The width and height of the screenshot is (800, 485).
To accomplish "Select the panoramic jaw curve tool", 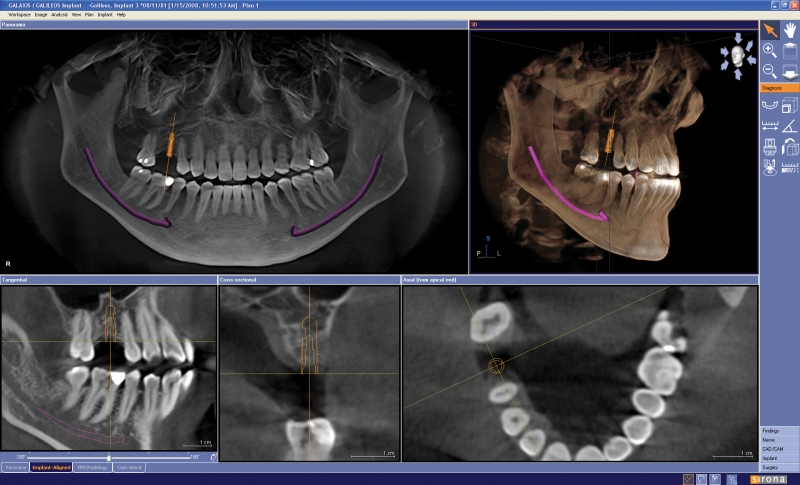I will pyautogui.click(x=769, y=106).
